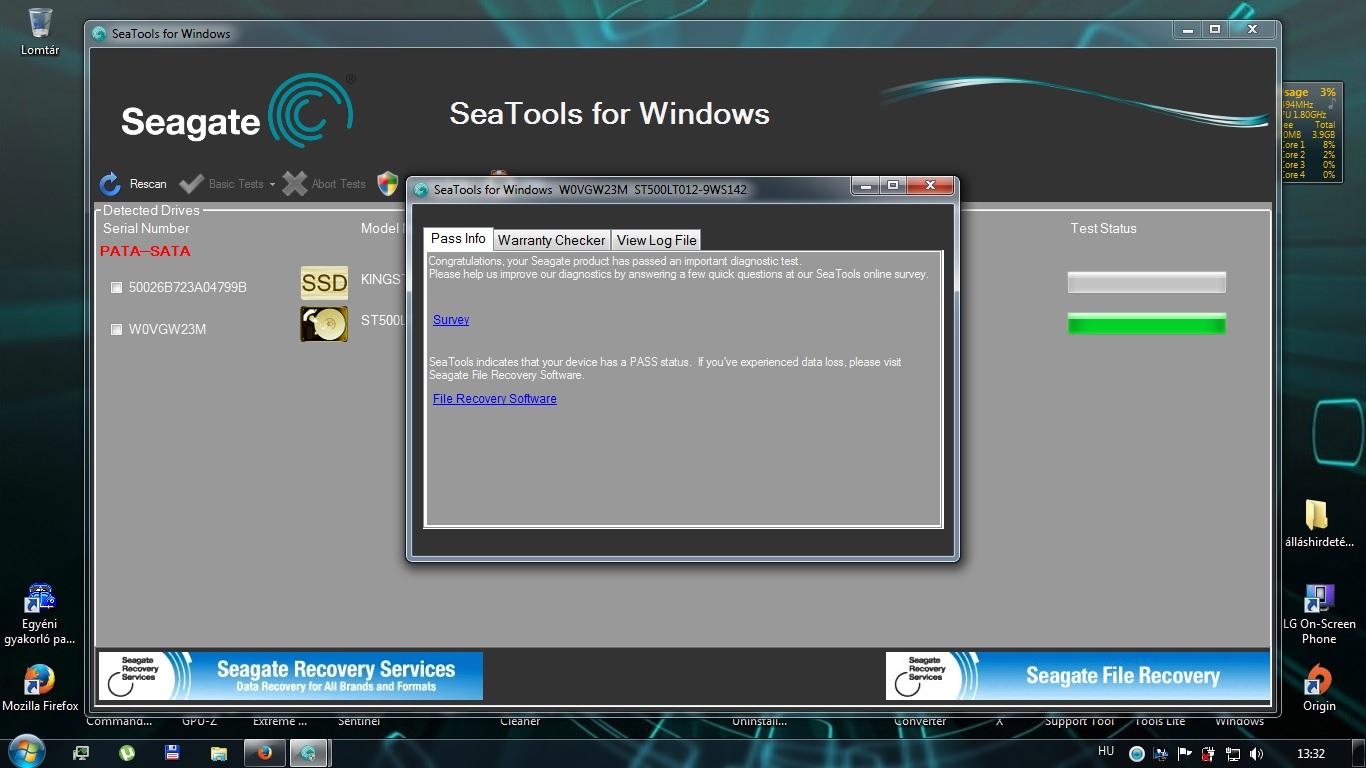
Task: Open the File Recovery Software link
Action: coord(494,399)
